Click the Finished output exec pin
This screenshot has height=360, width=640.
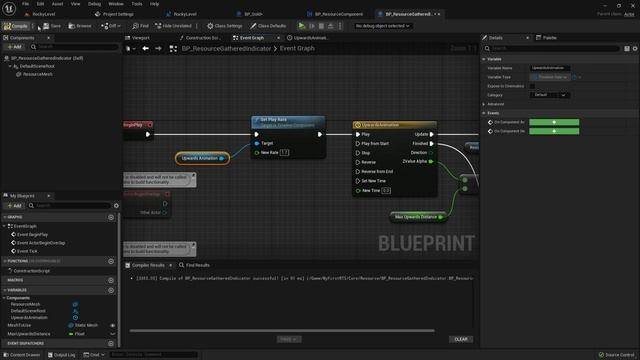coord(431,144)
